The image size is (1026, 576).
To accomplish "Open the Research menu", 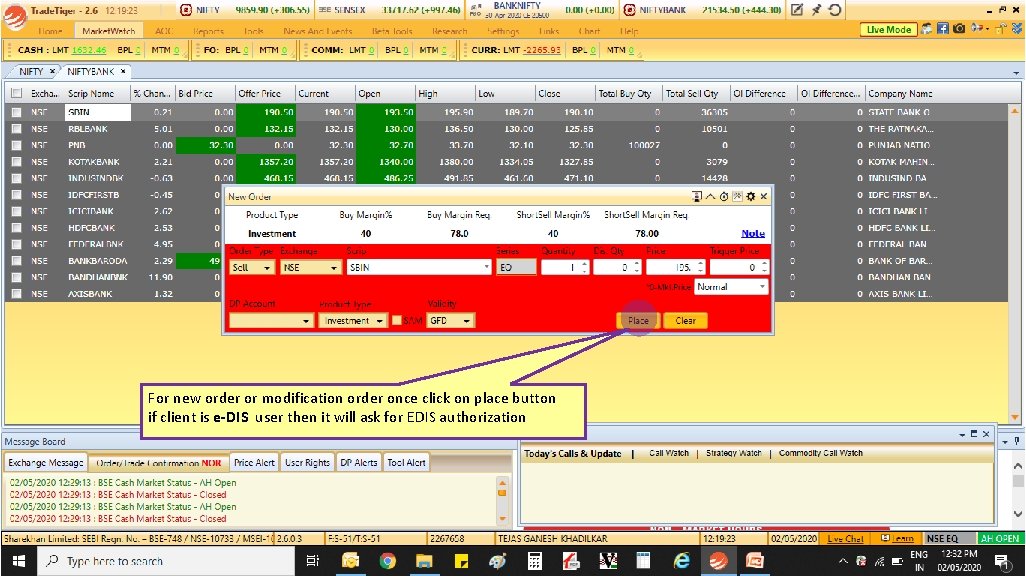I will pos(450,31).
